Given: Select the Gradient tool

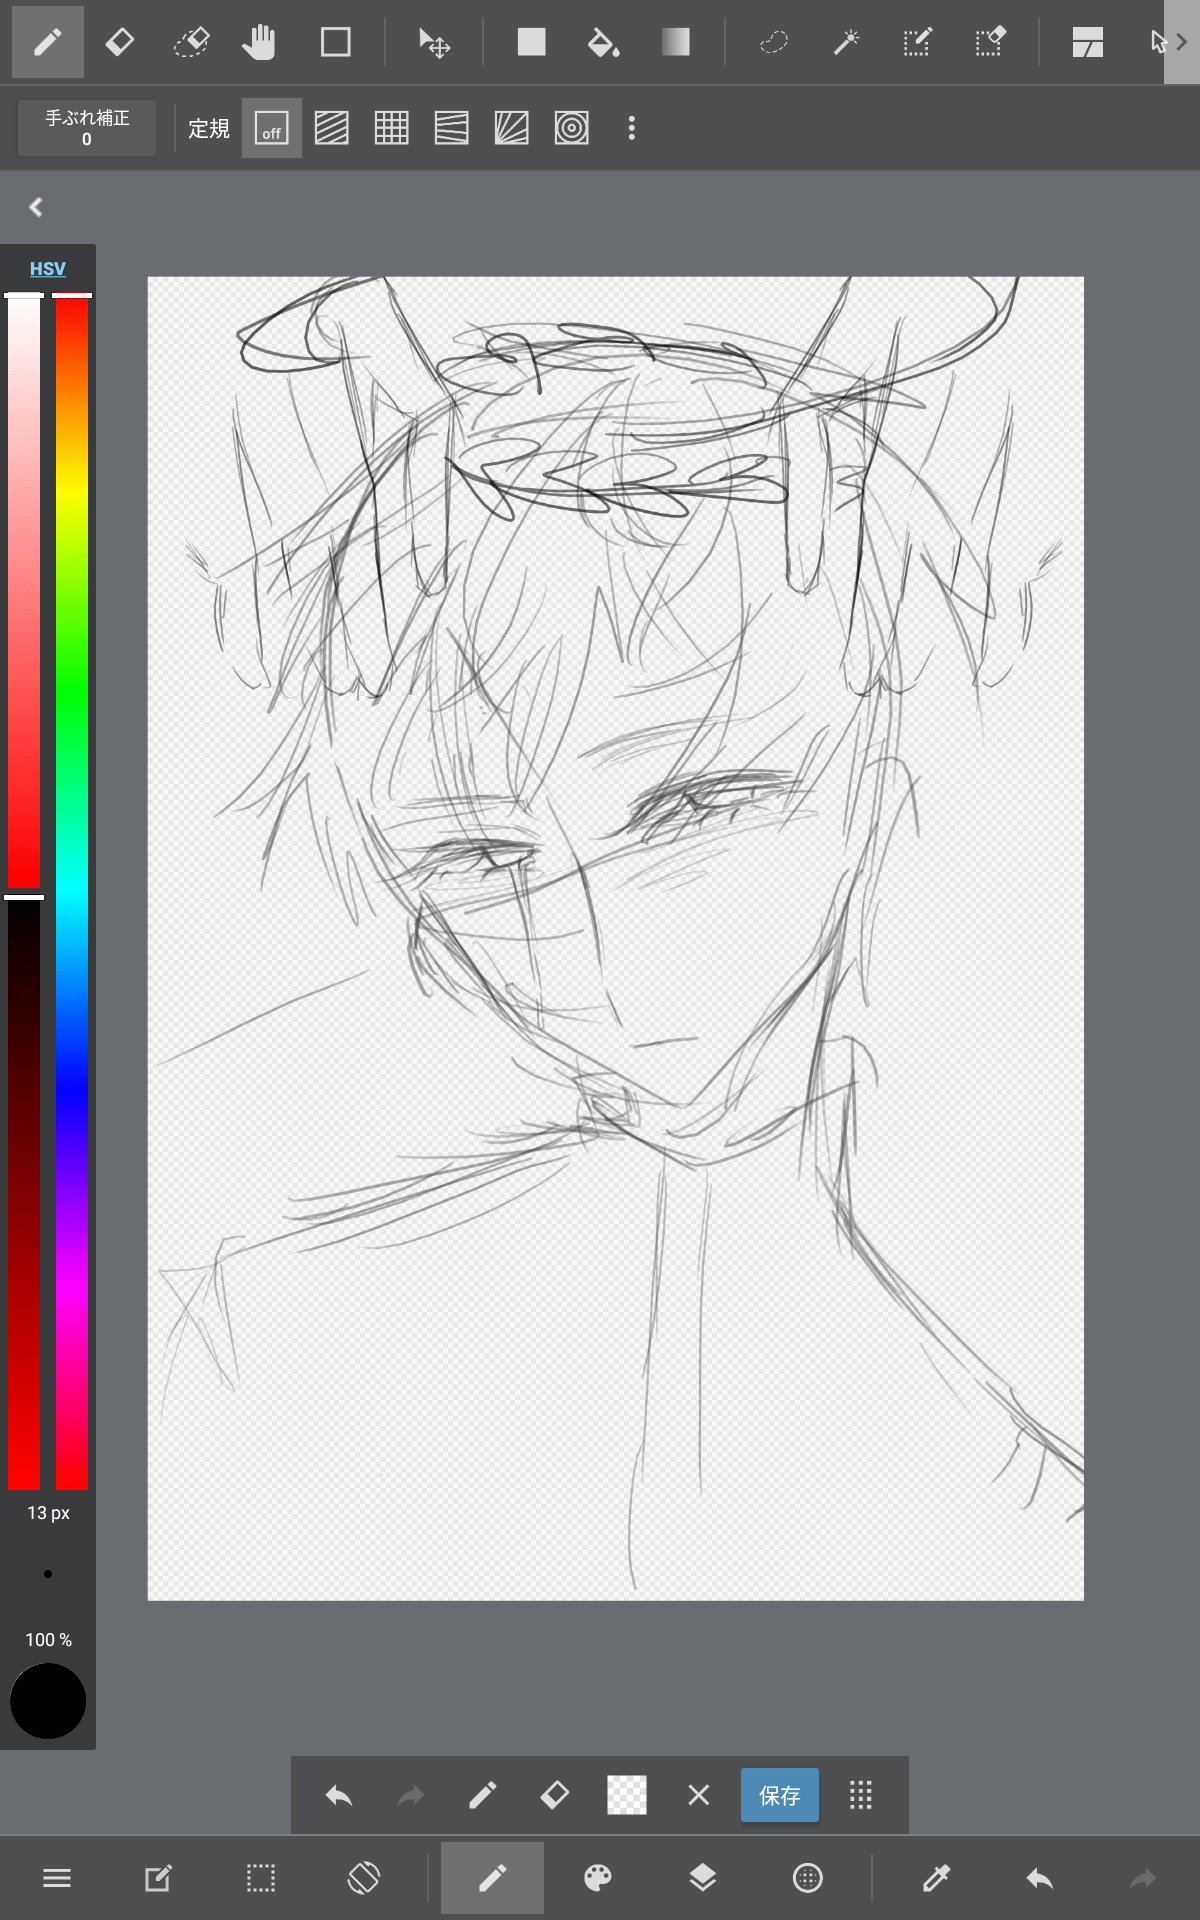Looking at the screenshot, I should [x=675, y=42].
